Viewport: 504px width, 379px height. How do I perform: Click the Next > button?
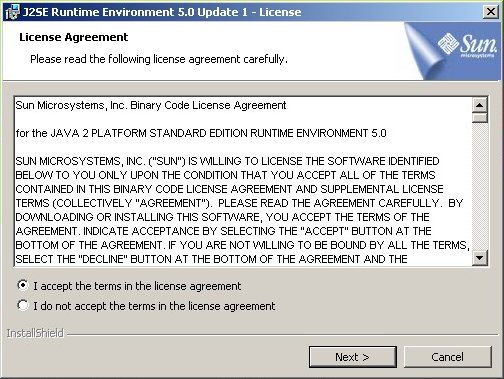[x=353, y=357]
